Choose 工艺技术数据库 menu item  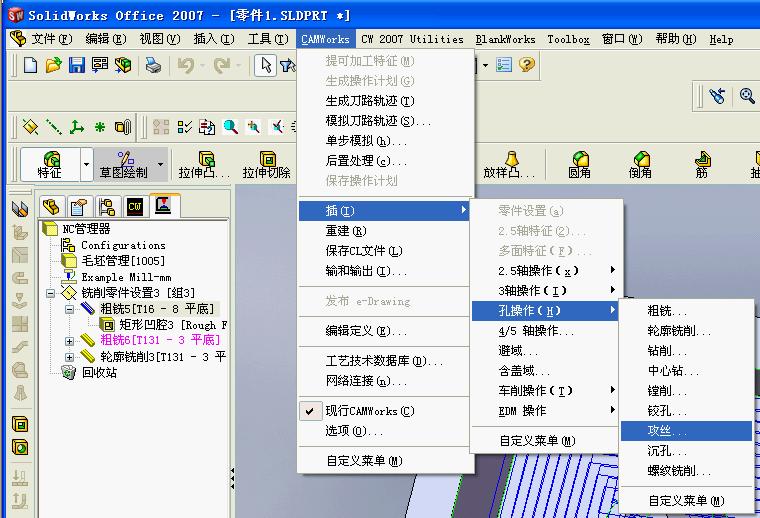pyautogui.click(x=385, y=361)
